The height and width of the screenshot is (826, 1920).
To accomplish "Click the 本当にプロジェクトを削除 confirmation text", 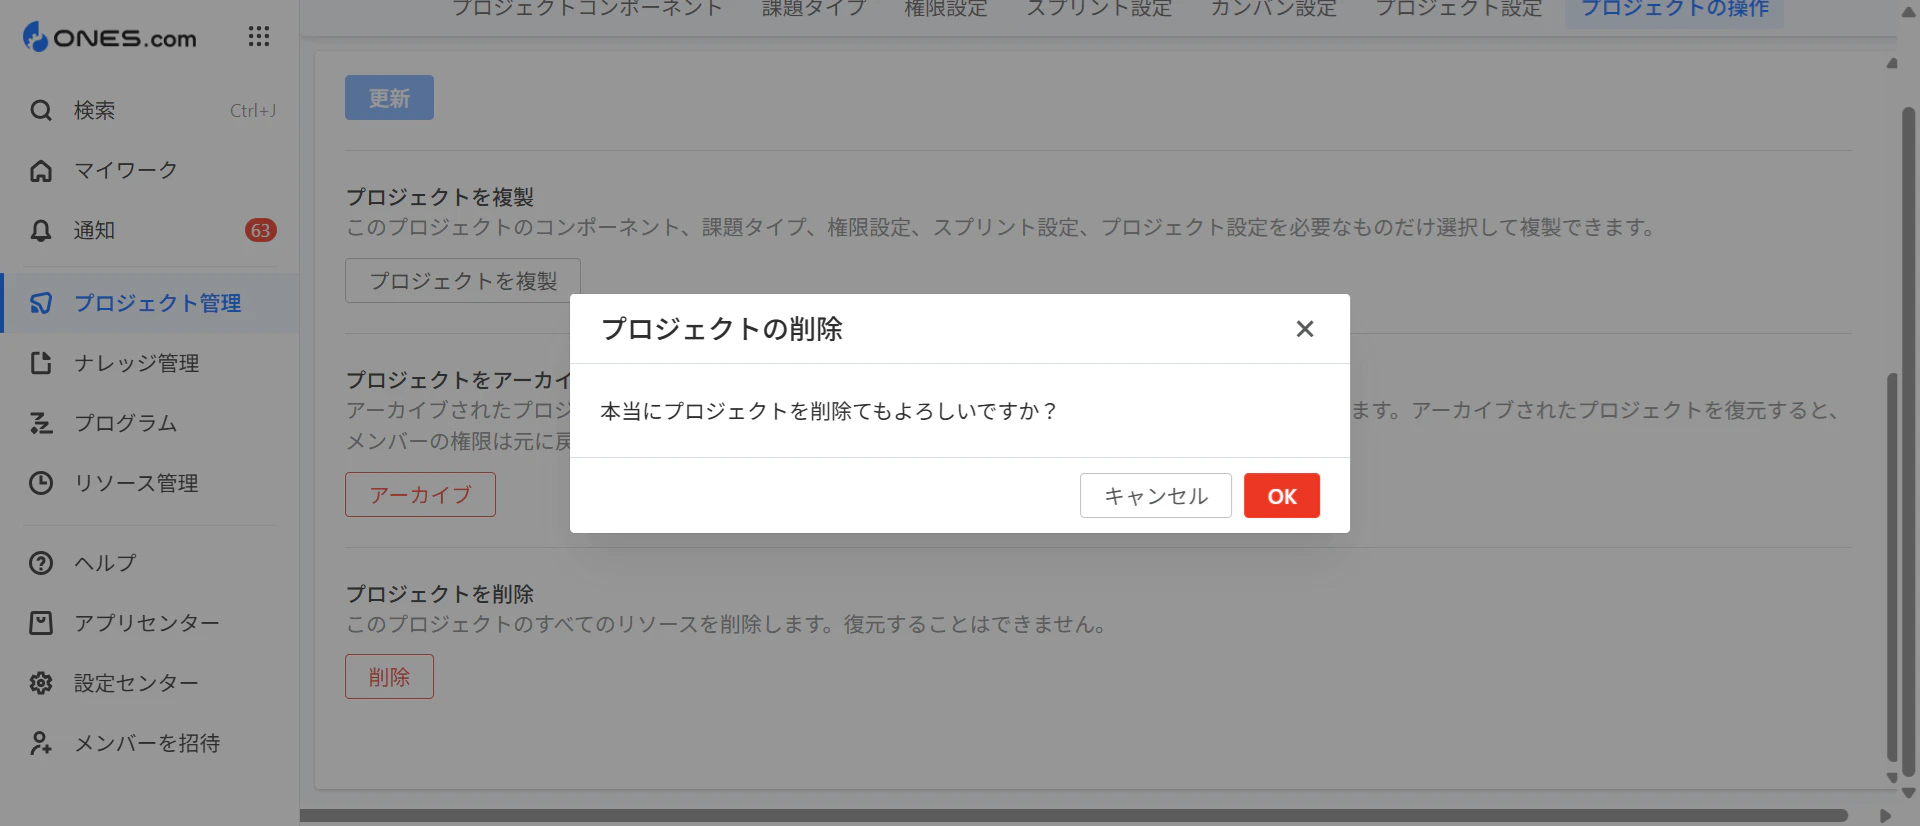I will [x=828, y=411].
